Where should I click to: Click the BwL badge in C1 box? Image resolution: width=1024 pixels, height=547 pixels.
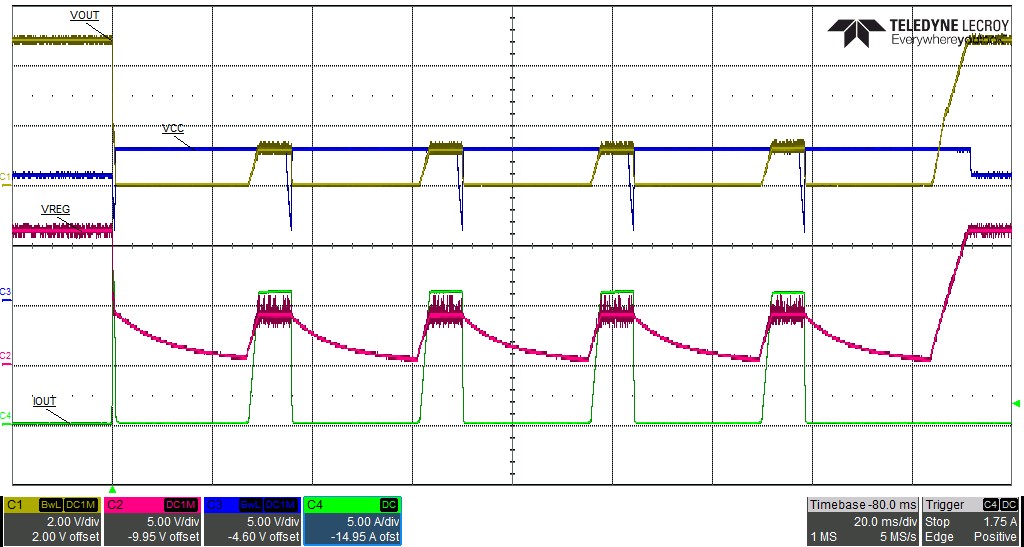tap(50, 505)
